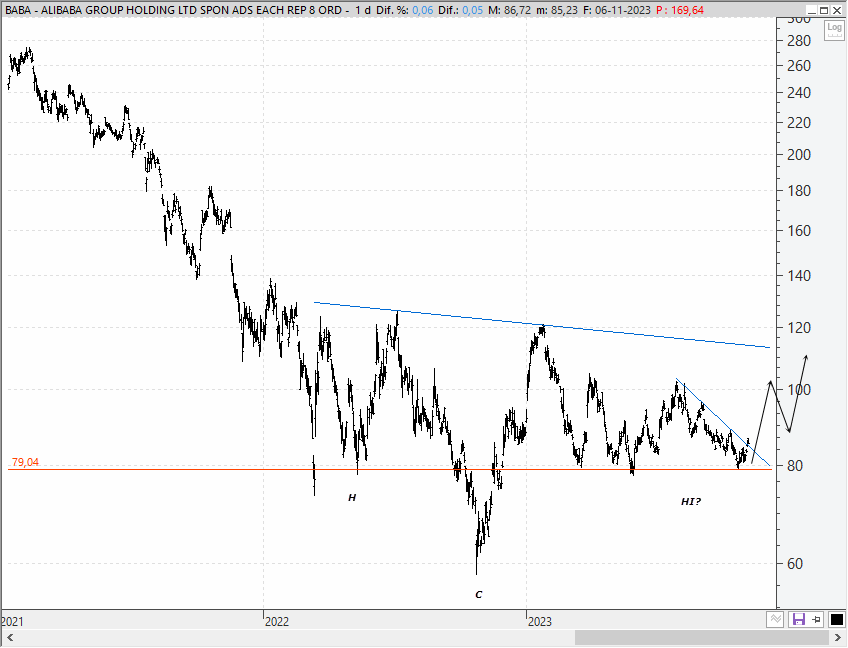
Task: Minimize the BABA chart window
Action: 810,10
